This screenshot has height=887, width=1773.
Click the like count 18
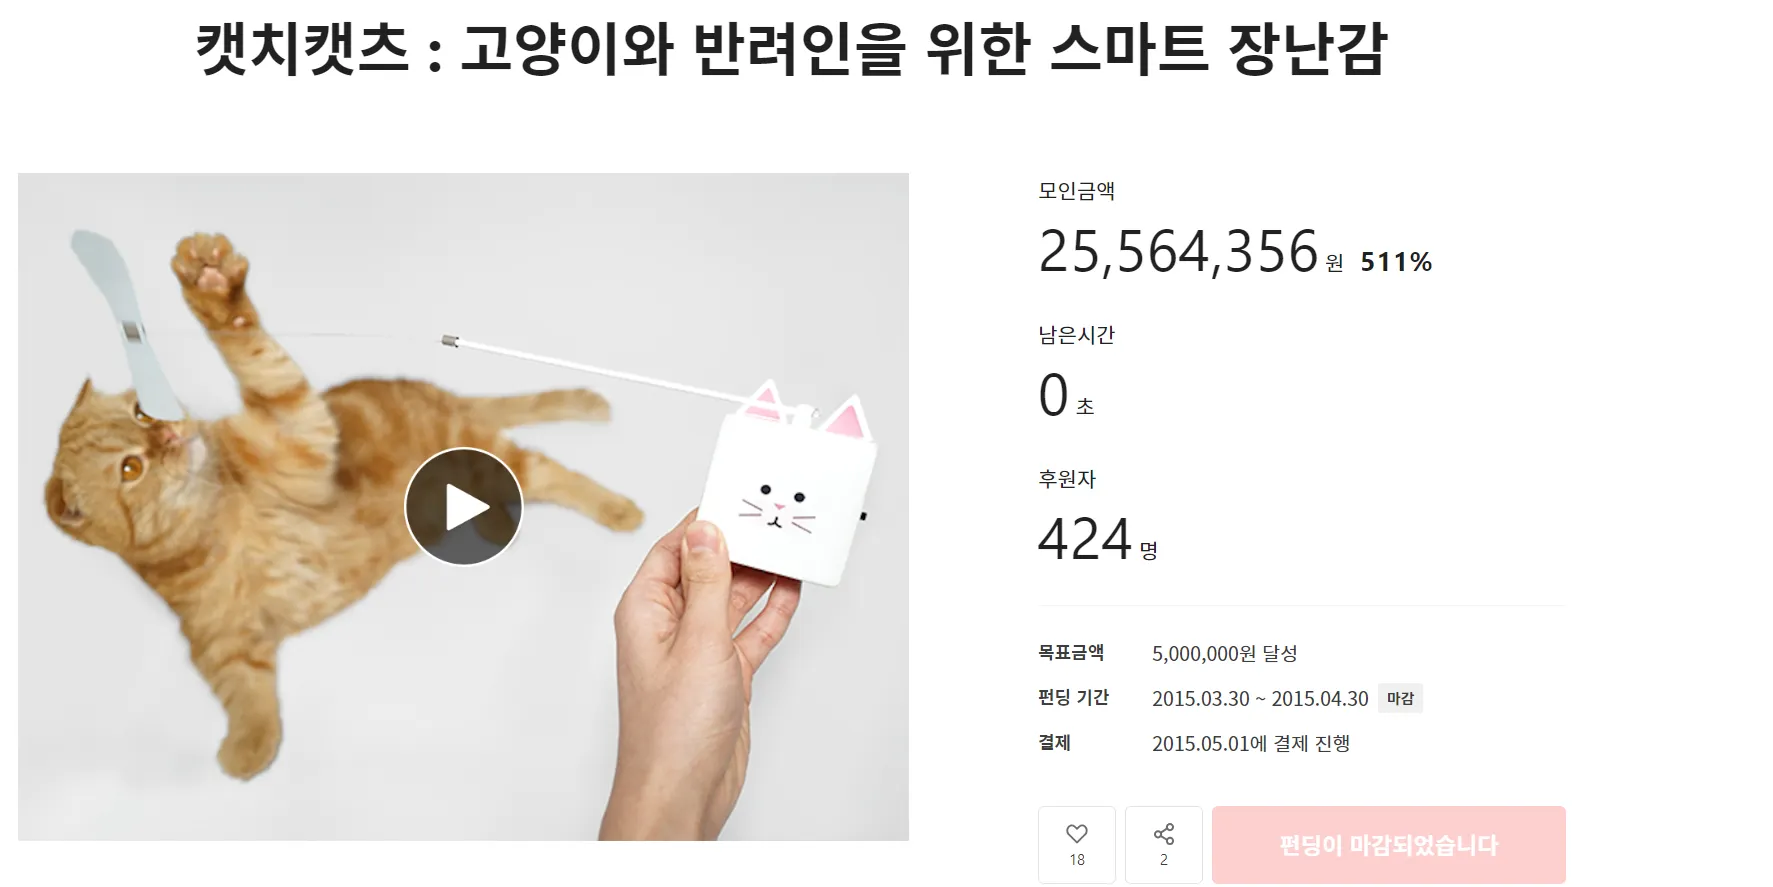[1077, 860]
